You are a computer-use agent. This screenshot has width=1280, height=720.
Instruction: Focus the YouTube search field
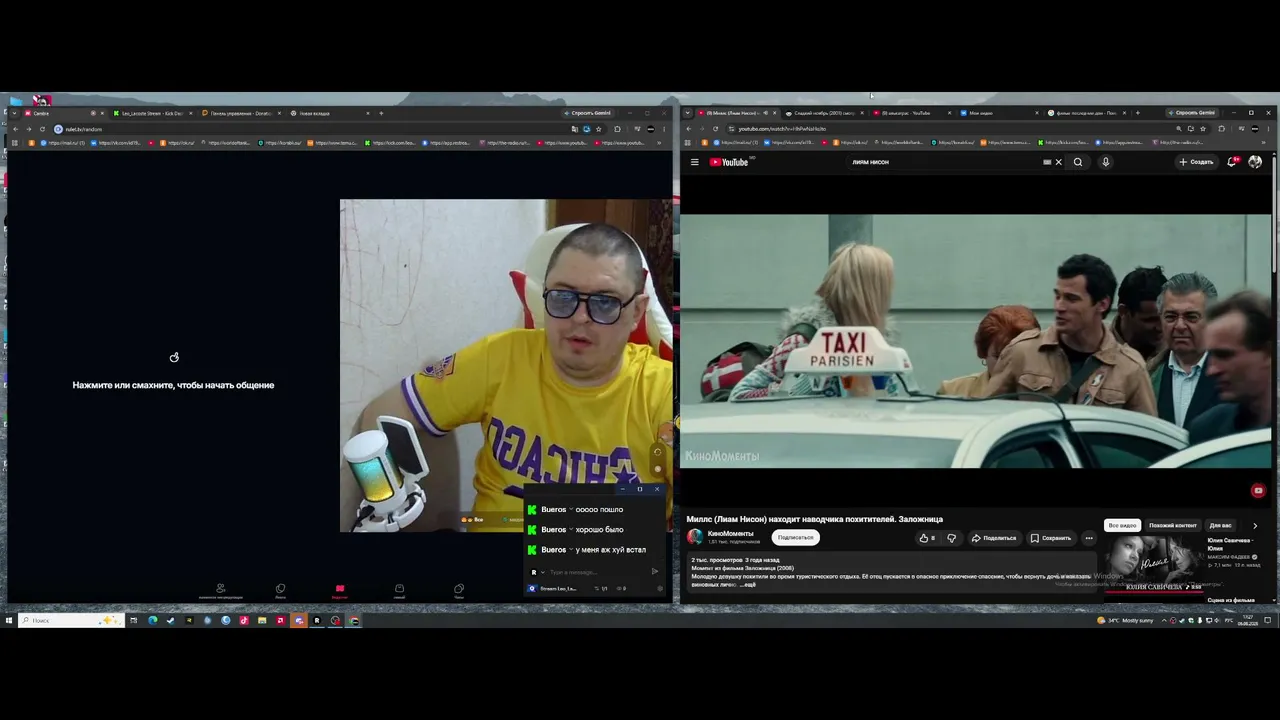944,162
